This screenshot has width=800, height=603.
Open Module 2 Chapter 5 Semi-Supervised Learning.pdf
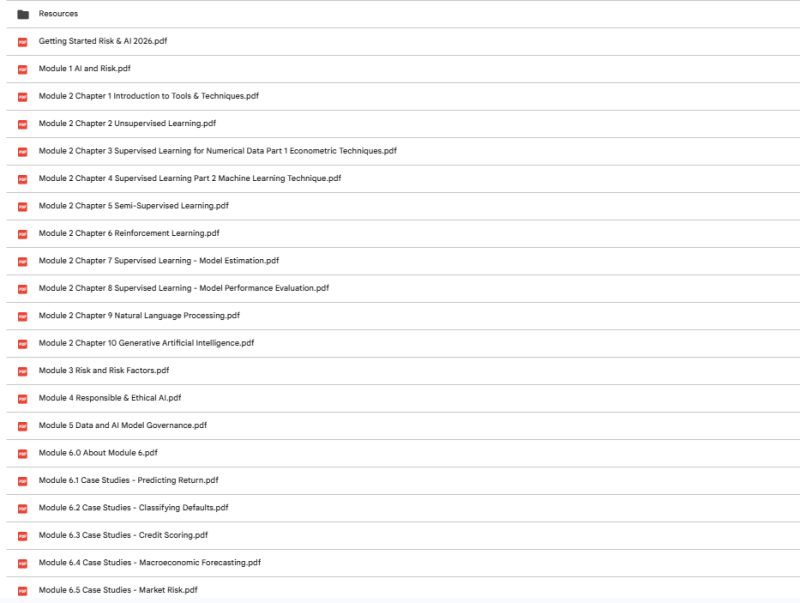[x=134, y=206]
